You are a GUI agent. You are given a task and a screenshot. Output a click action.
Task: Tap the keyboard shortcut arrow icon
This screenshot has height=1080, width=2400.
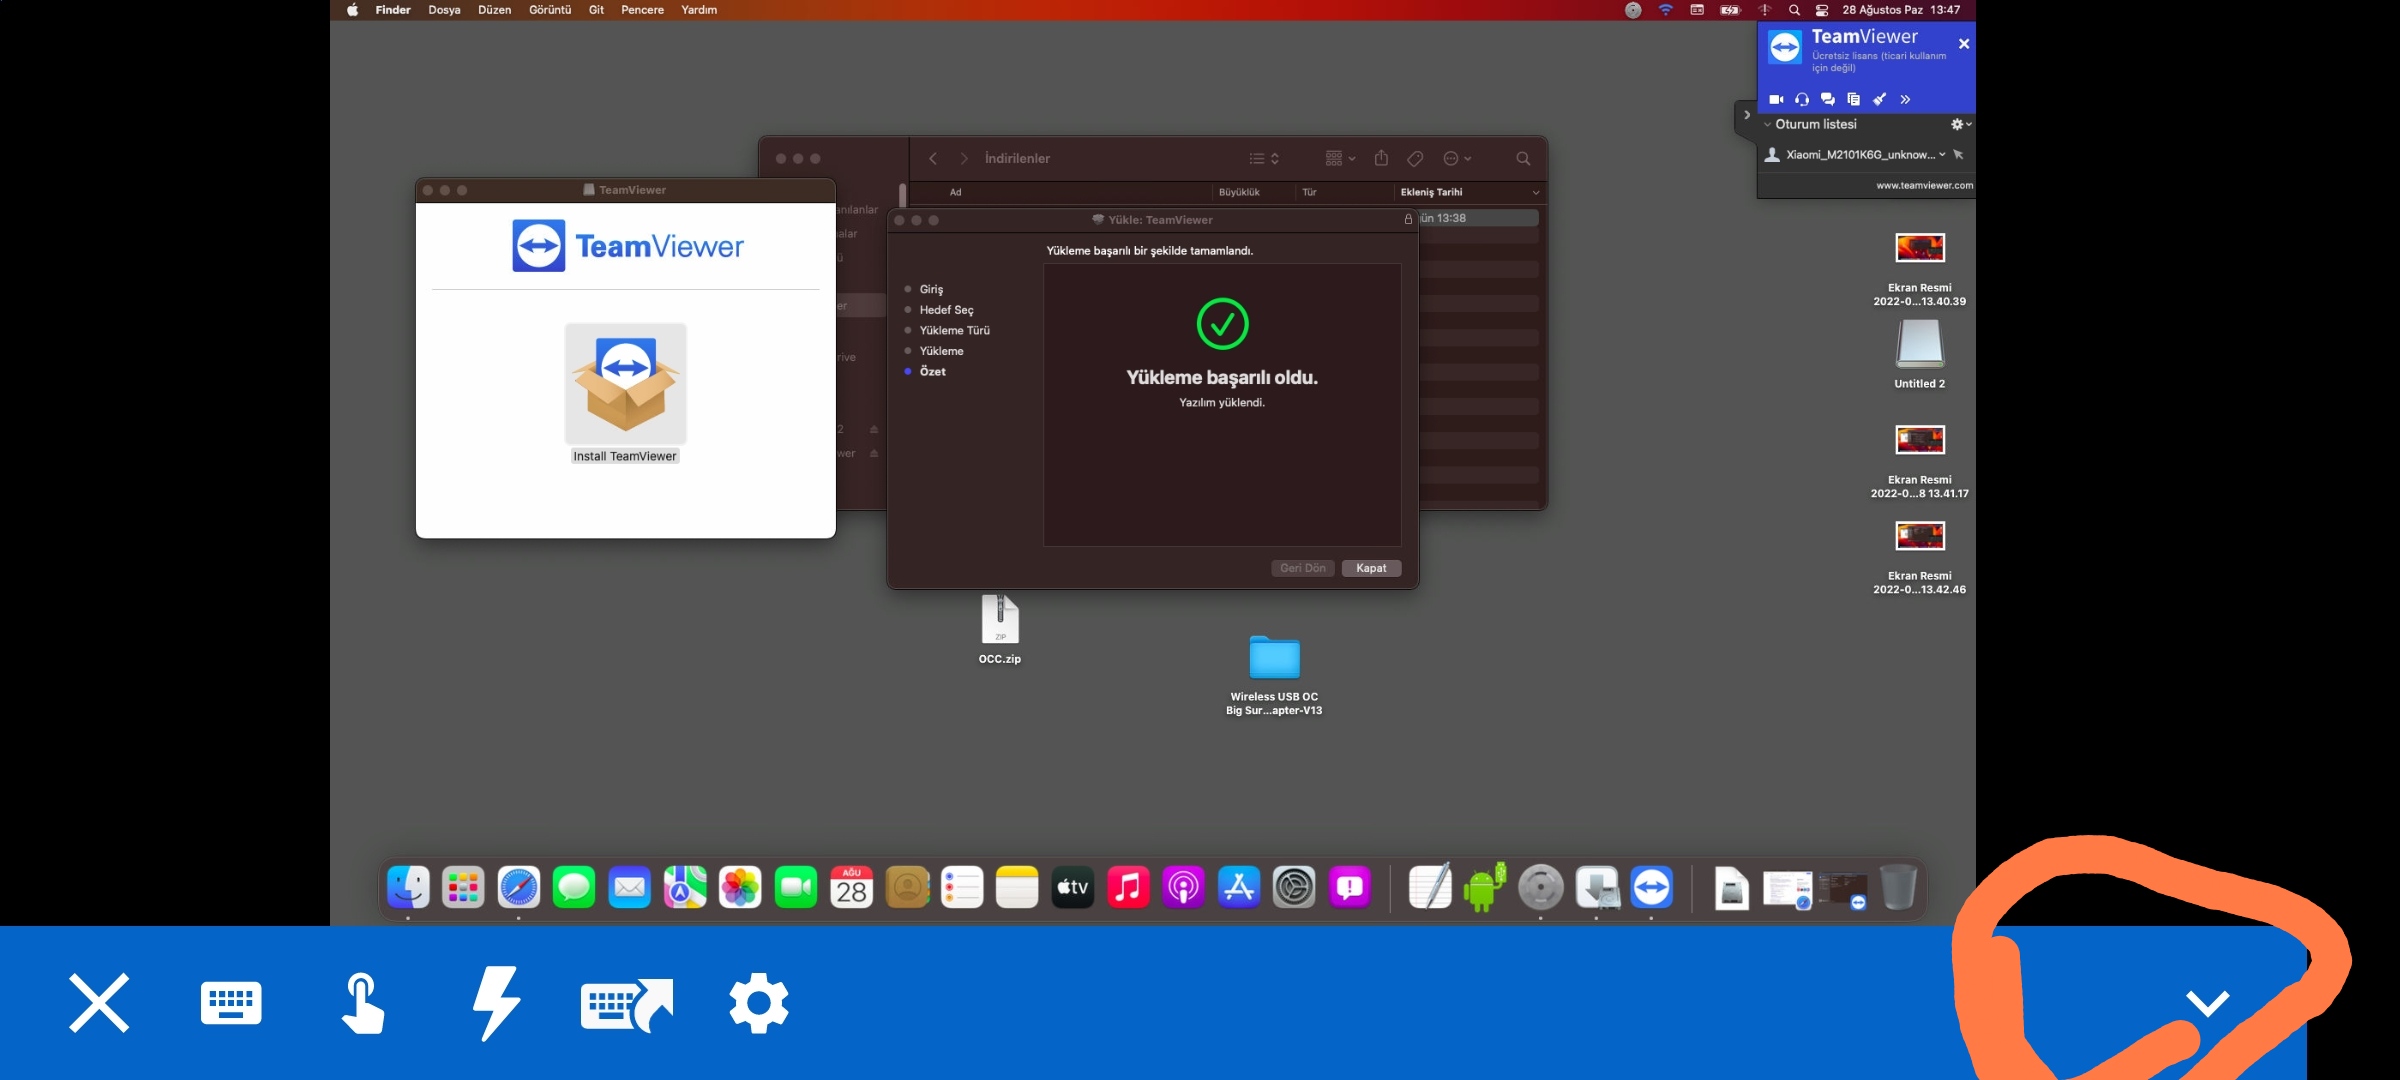tap(627, 1005)
